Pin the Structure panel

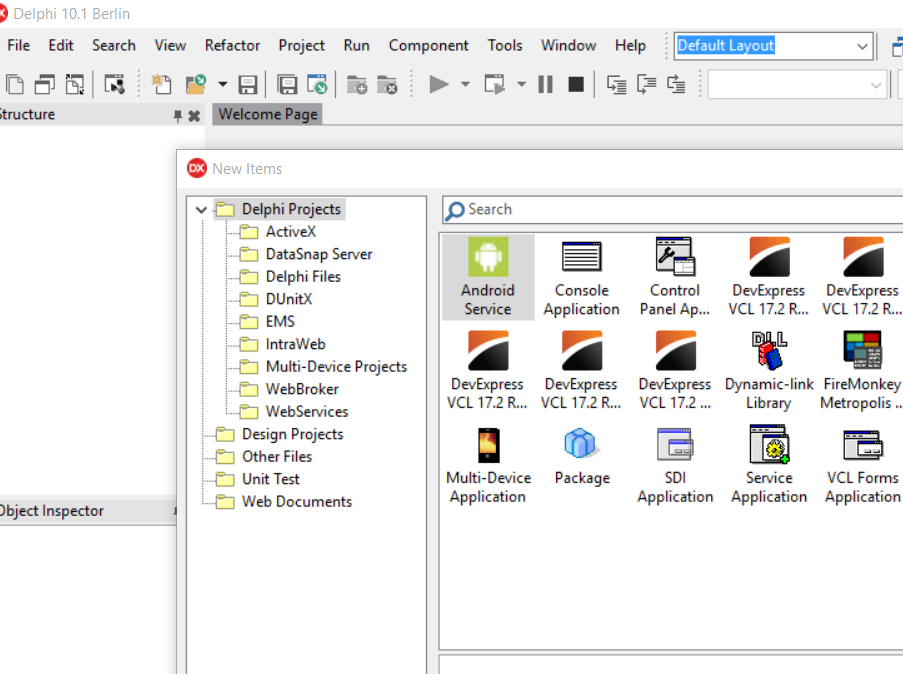[177, 116]
